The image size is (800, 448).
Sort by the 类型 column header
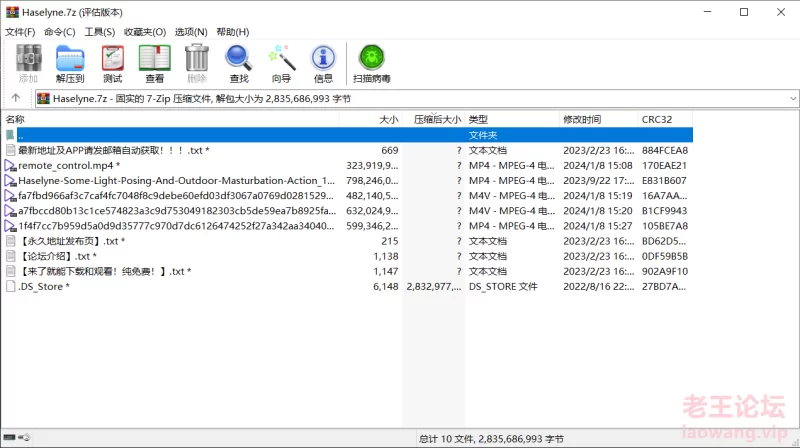pyautogui.click(x=512, y=119)
